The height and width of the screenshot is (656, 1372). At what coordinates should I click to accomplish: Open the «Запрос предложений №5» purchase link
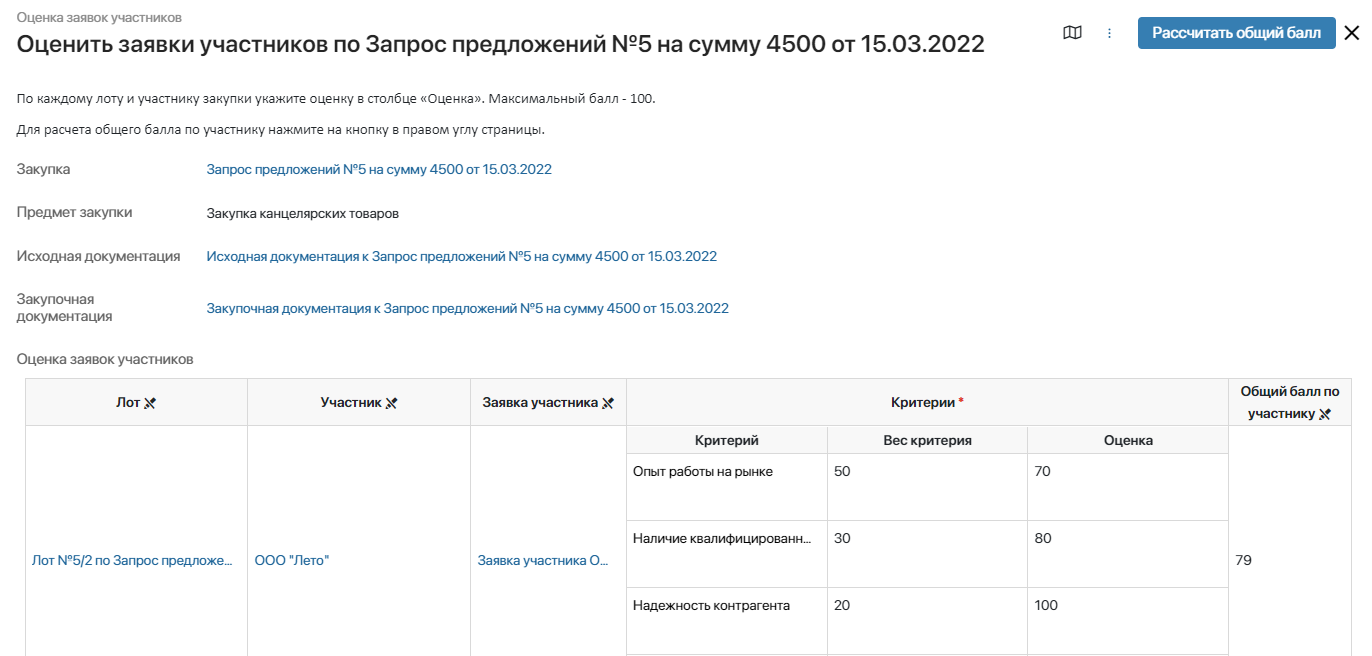point(378,169)
